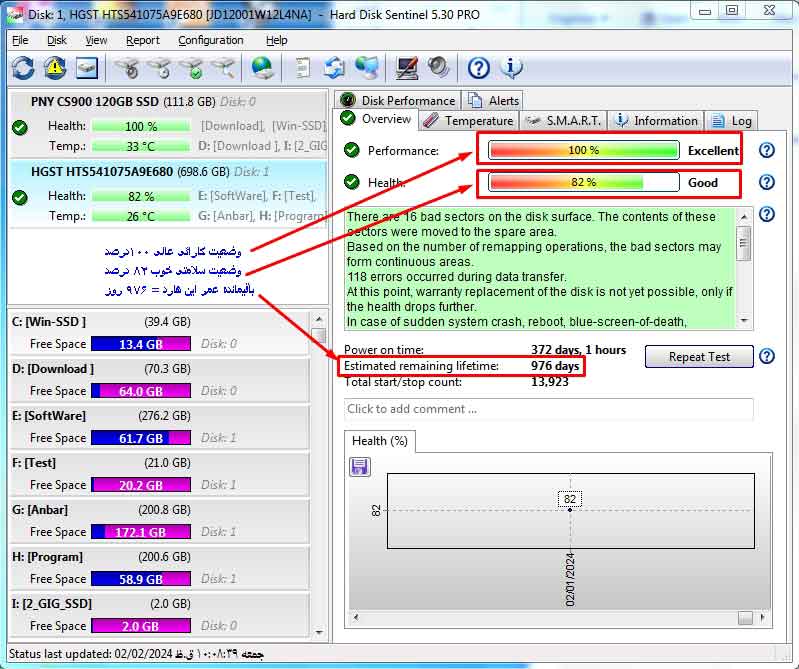
Task: Select the G: [Anbar] partition
Action: [159, 521]
